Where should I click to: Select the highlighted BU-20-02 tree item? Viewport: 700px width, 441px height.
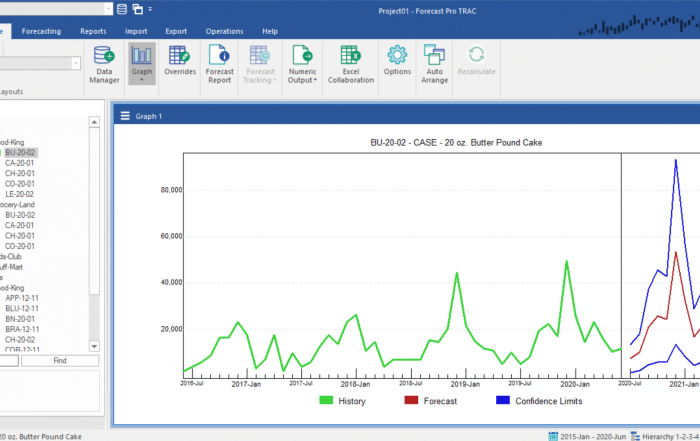[x=21, y=152]
